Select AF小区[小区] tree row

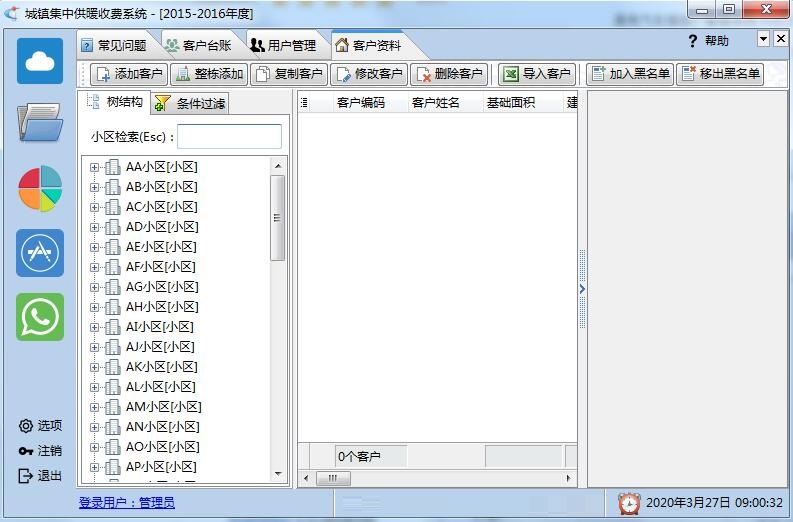[161, 267]
